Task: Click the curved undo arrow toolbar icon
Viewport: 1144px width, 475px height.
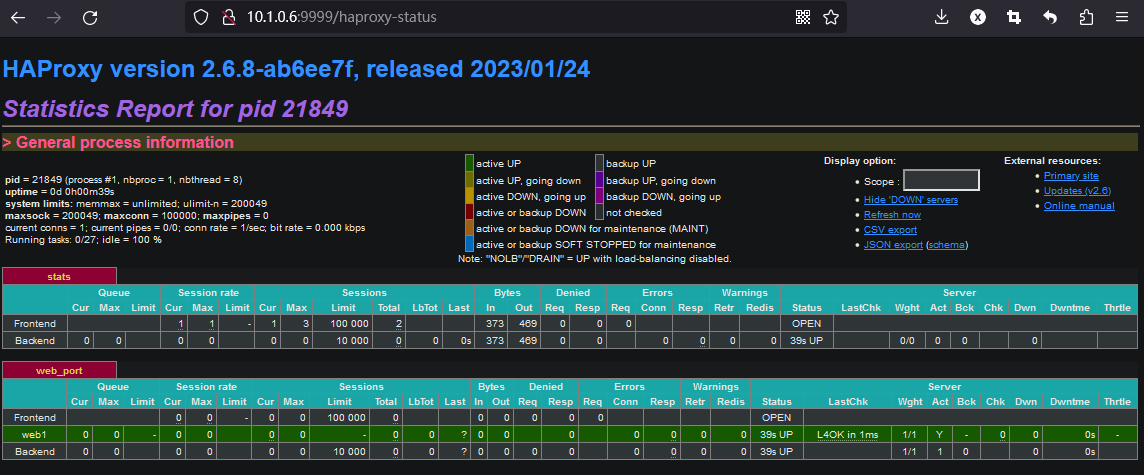Action: click(x=1050, y=18)
